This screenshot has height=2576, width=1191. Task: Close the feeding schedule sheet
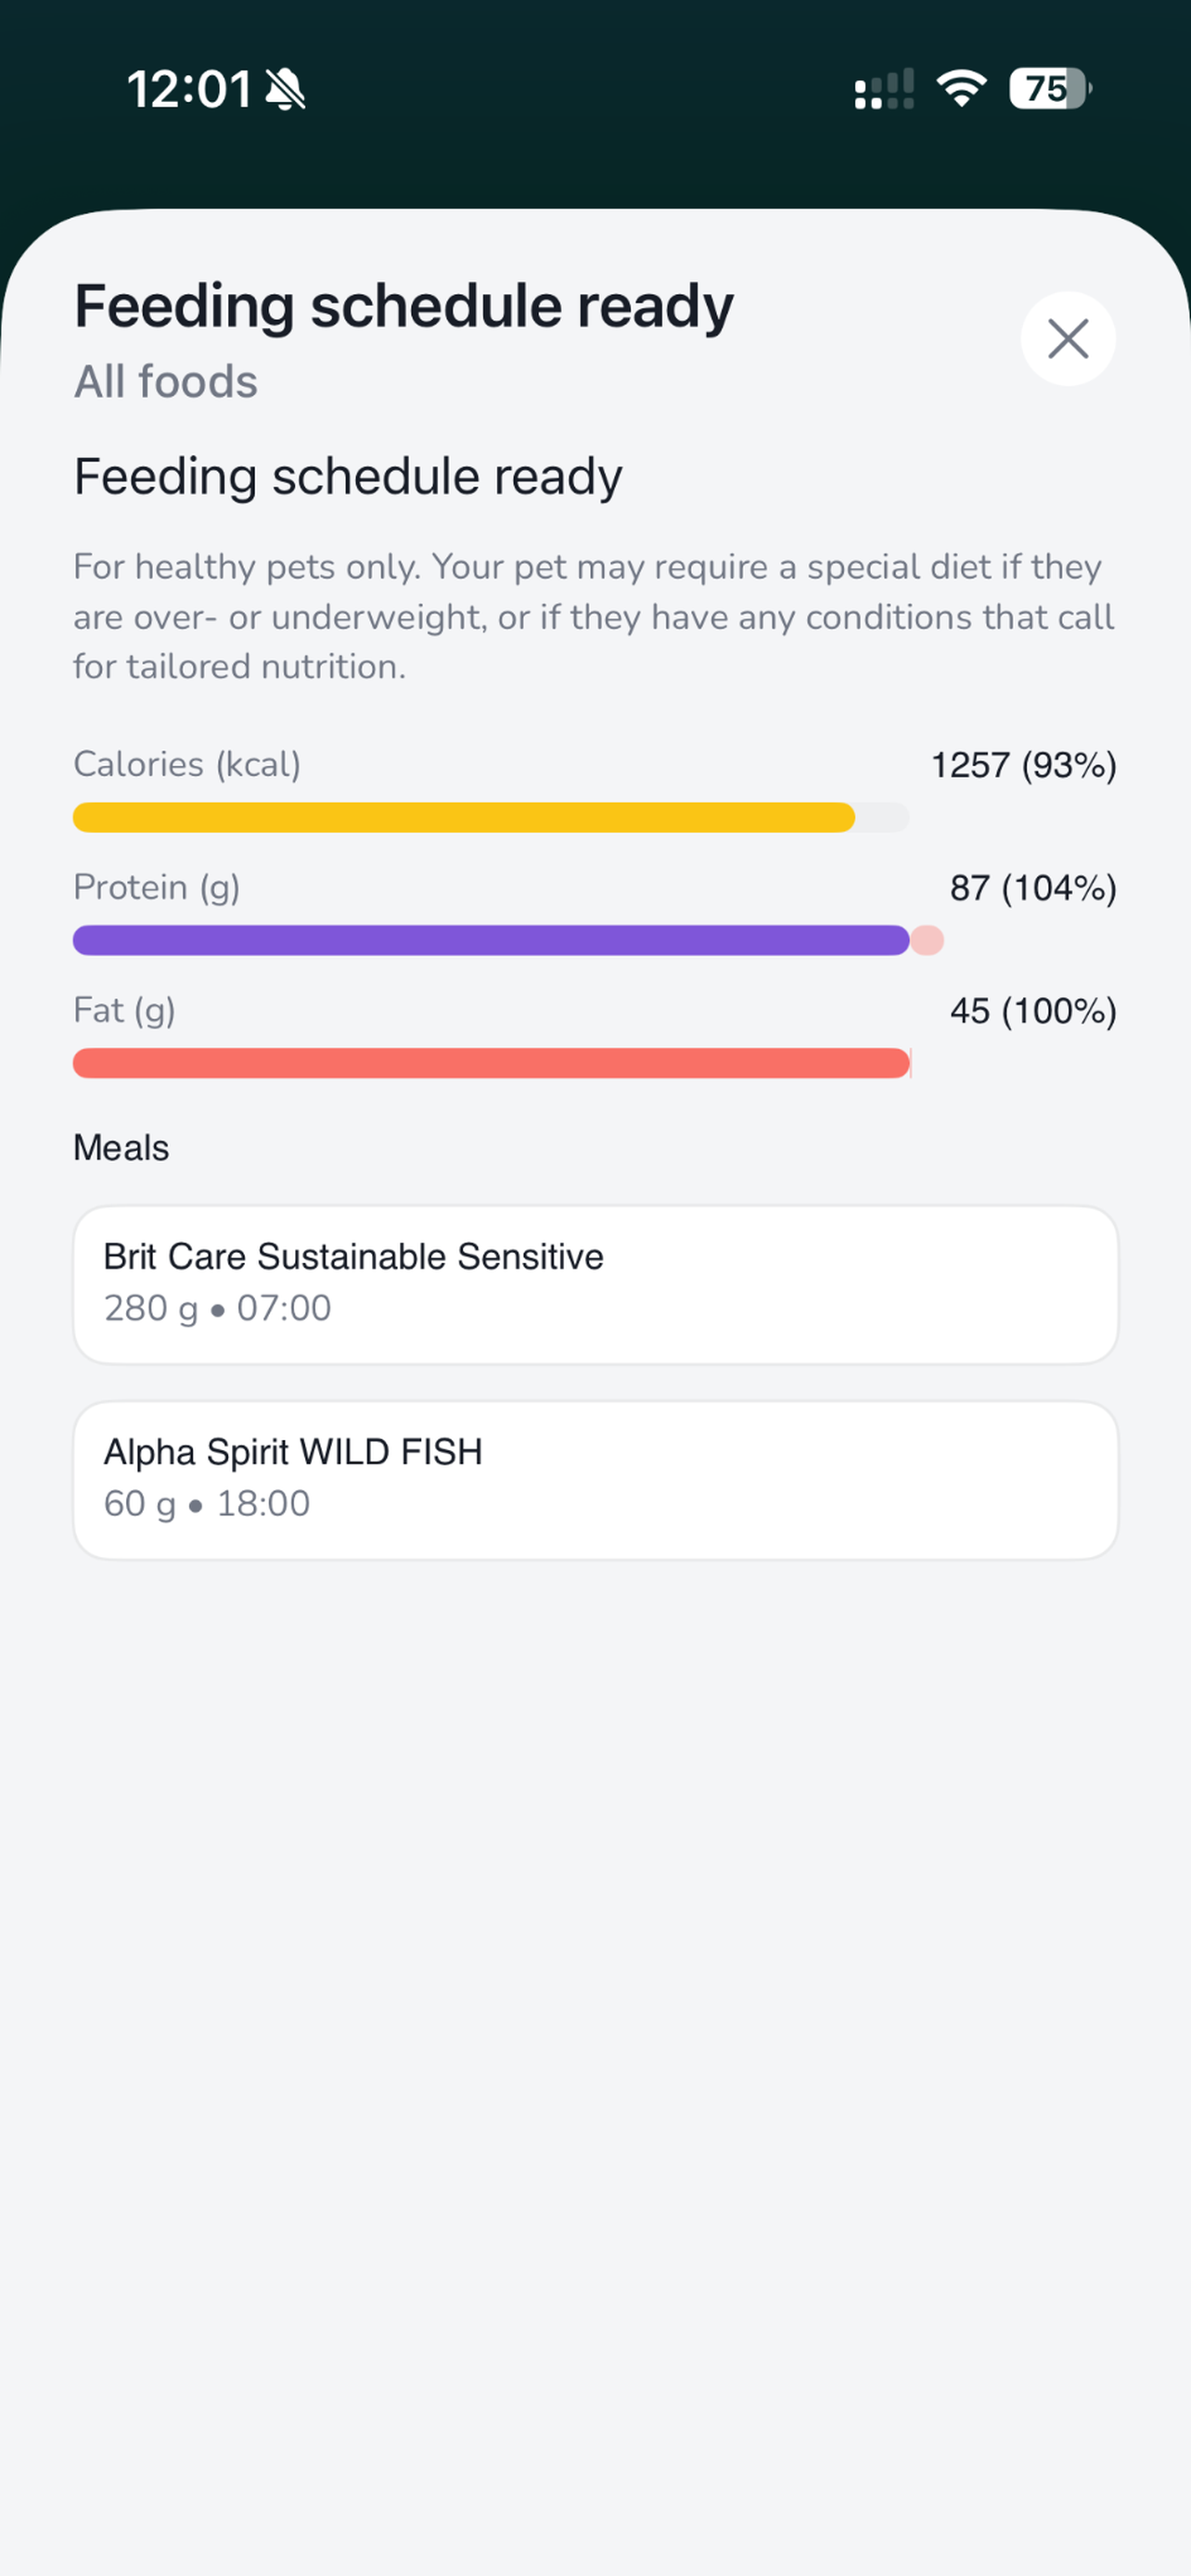1067,339
